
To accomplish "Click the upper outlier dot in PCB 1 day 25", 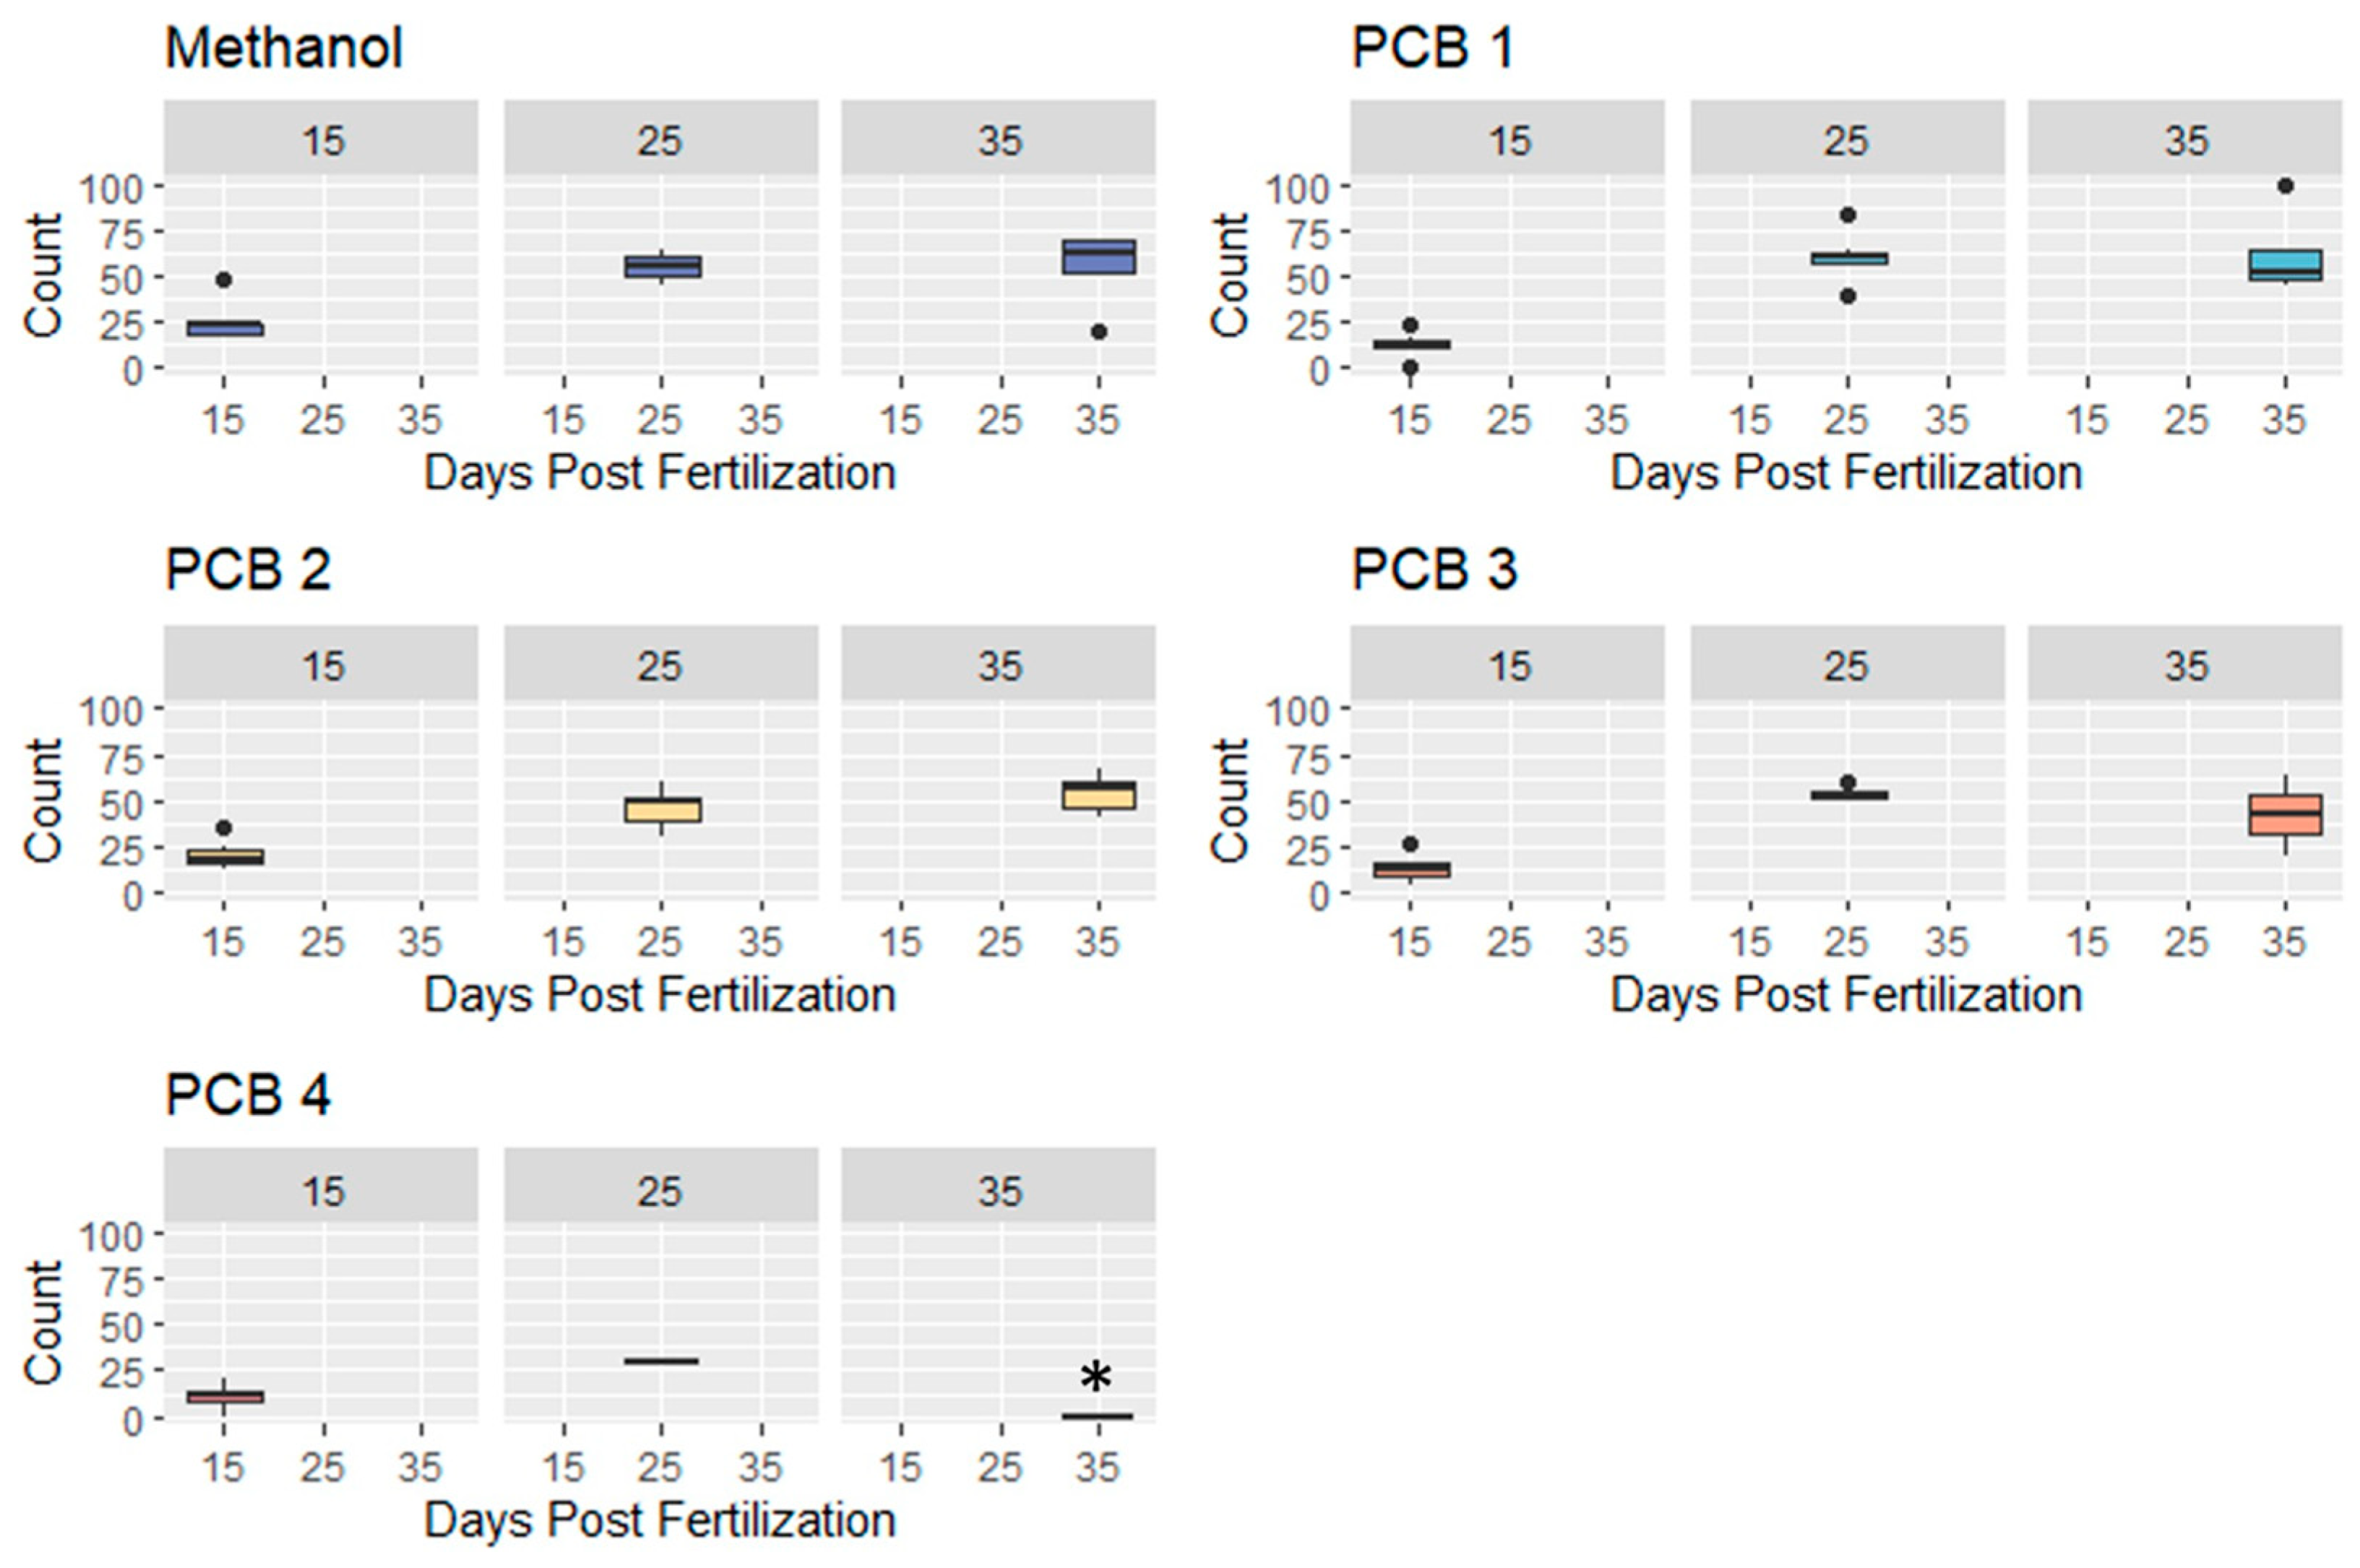I will (1848, 215).
